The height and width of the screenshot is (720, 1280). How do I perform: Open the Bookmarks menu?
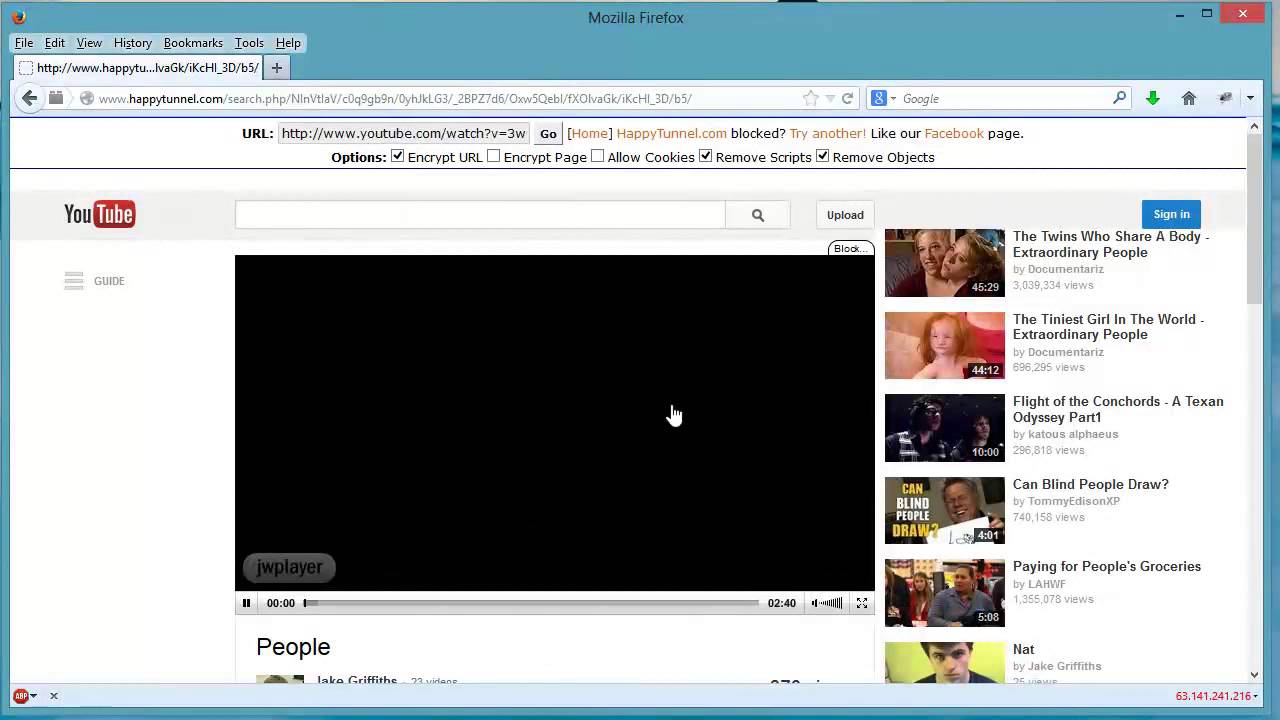pos(193,43)
